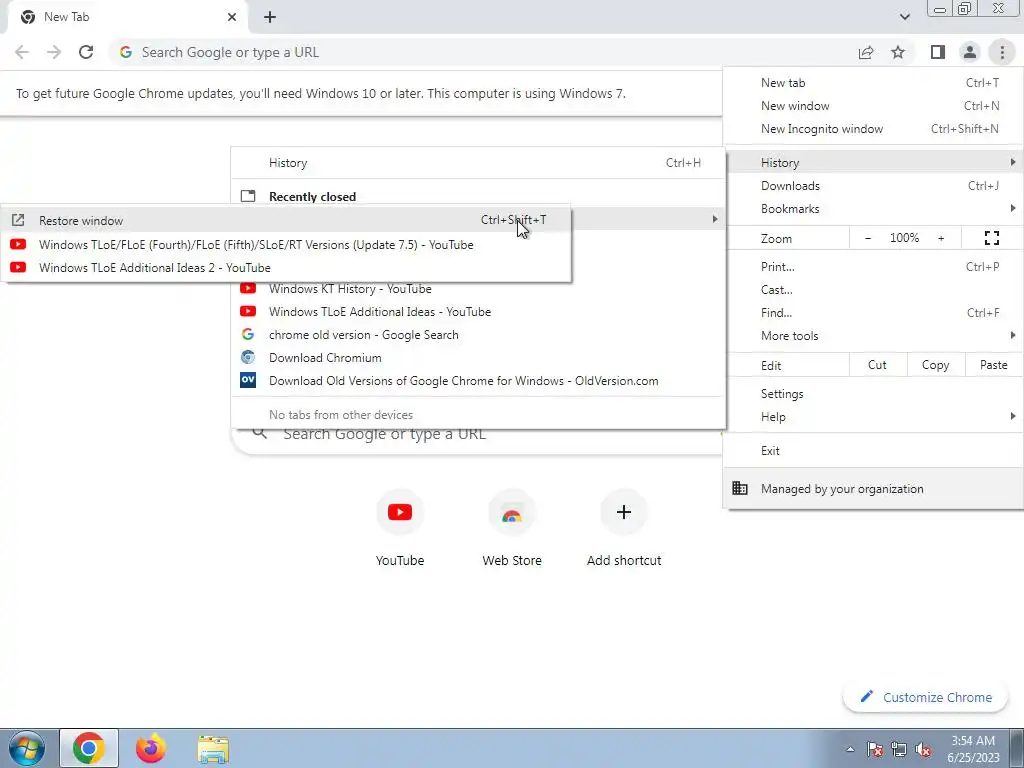Click Restore window in the submenu
The height and width of the screenshot is (768, 1024).
coord(285,221)
